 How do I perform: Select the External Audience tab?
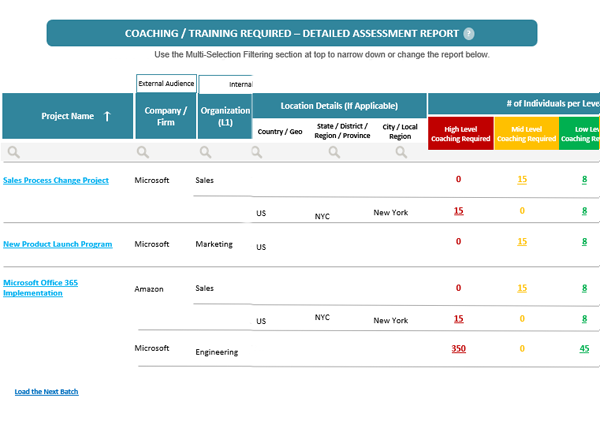point(166,83)
